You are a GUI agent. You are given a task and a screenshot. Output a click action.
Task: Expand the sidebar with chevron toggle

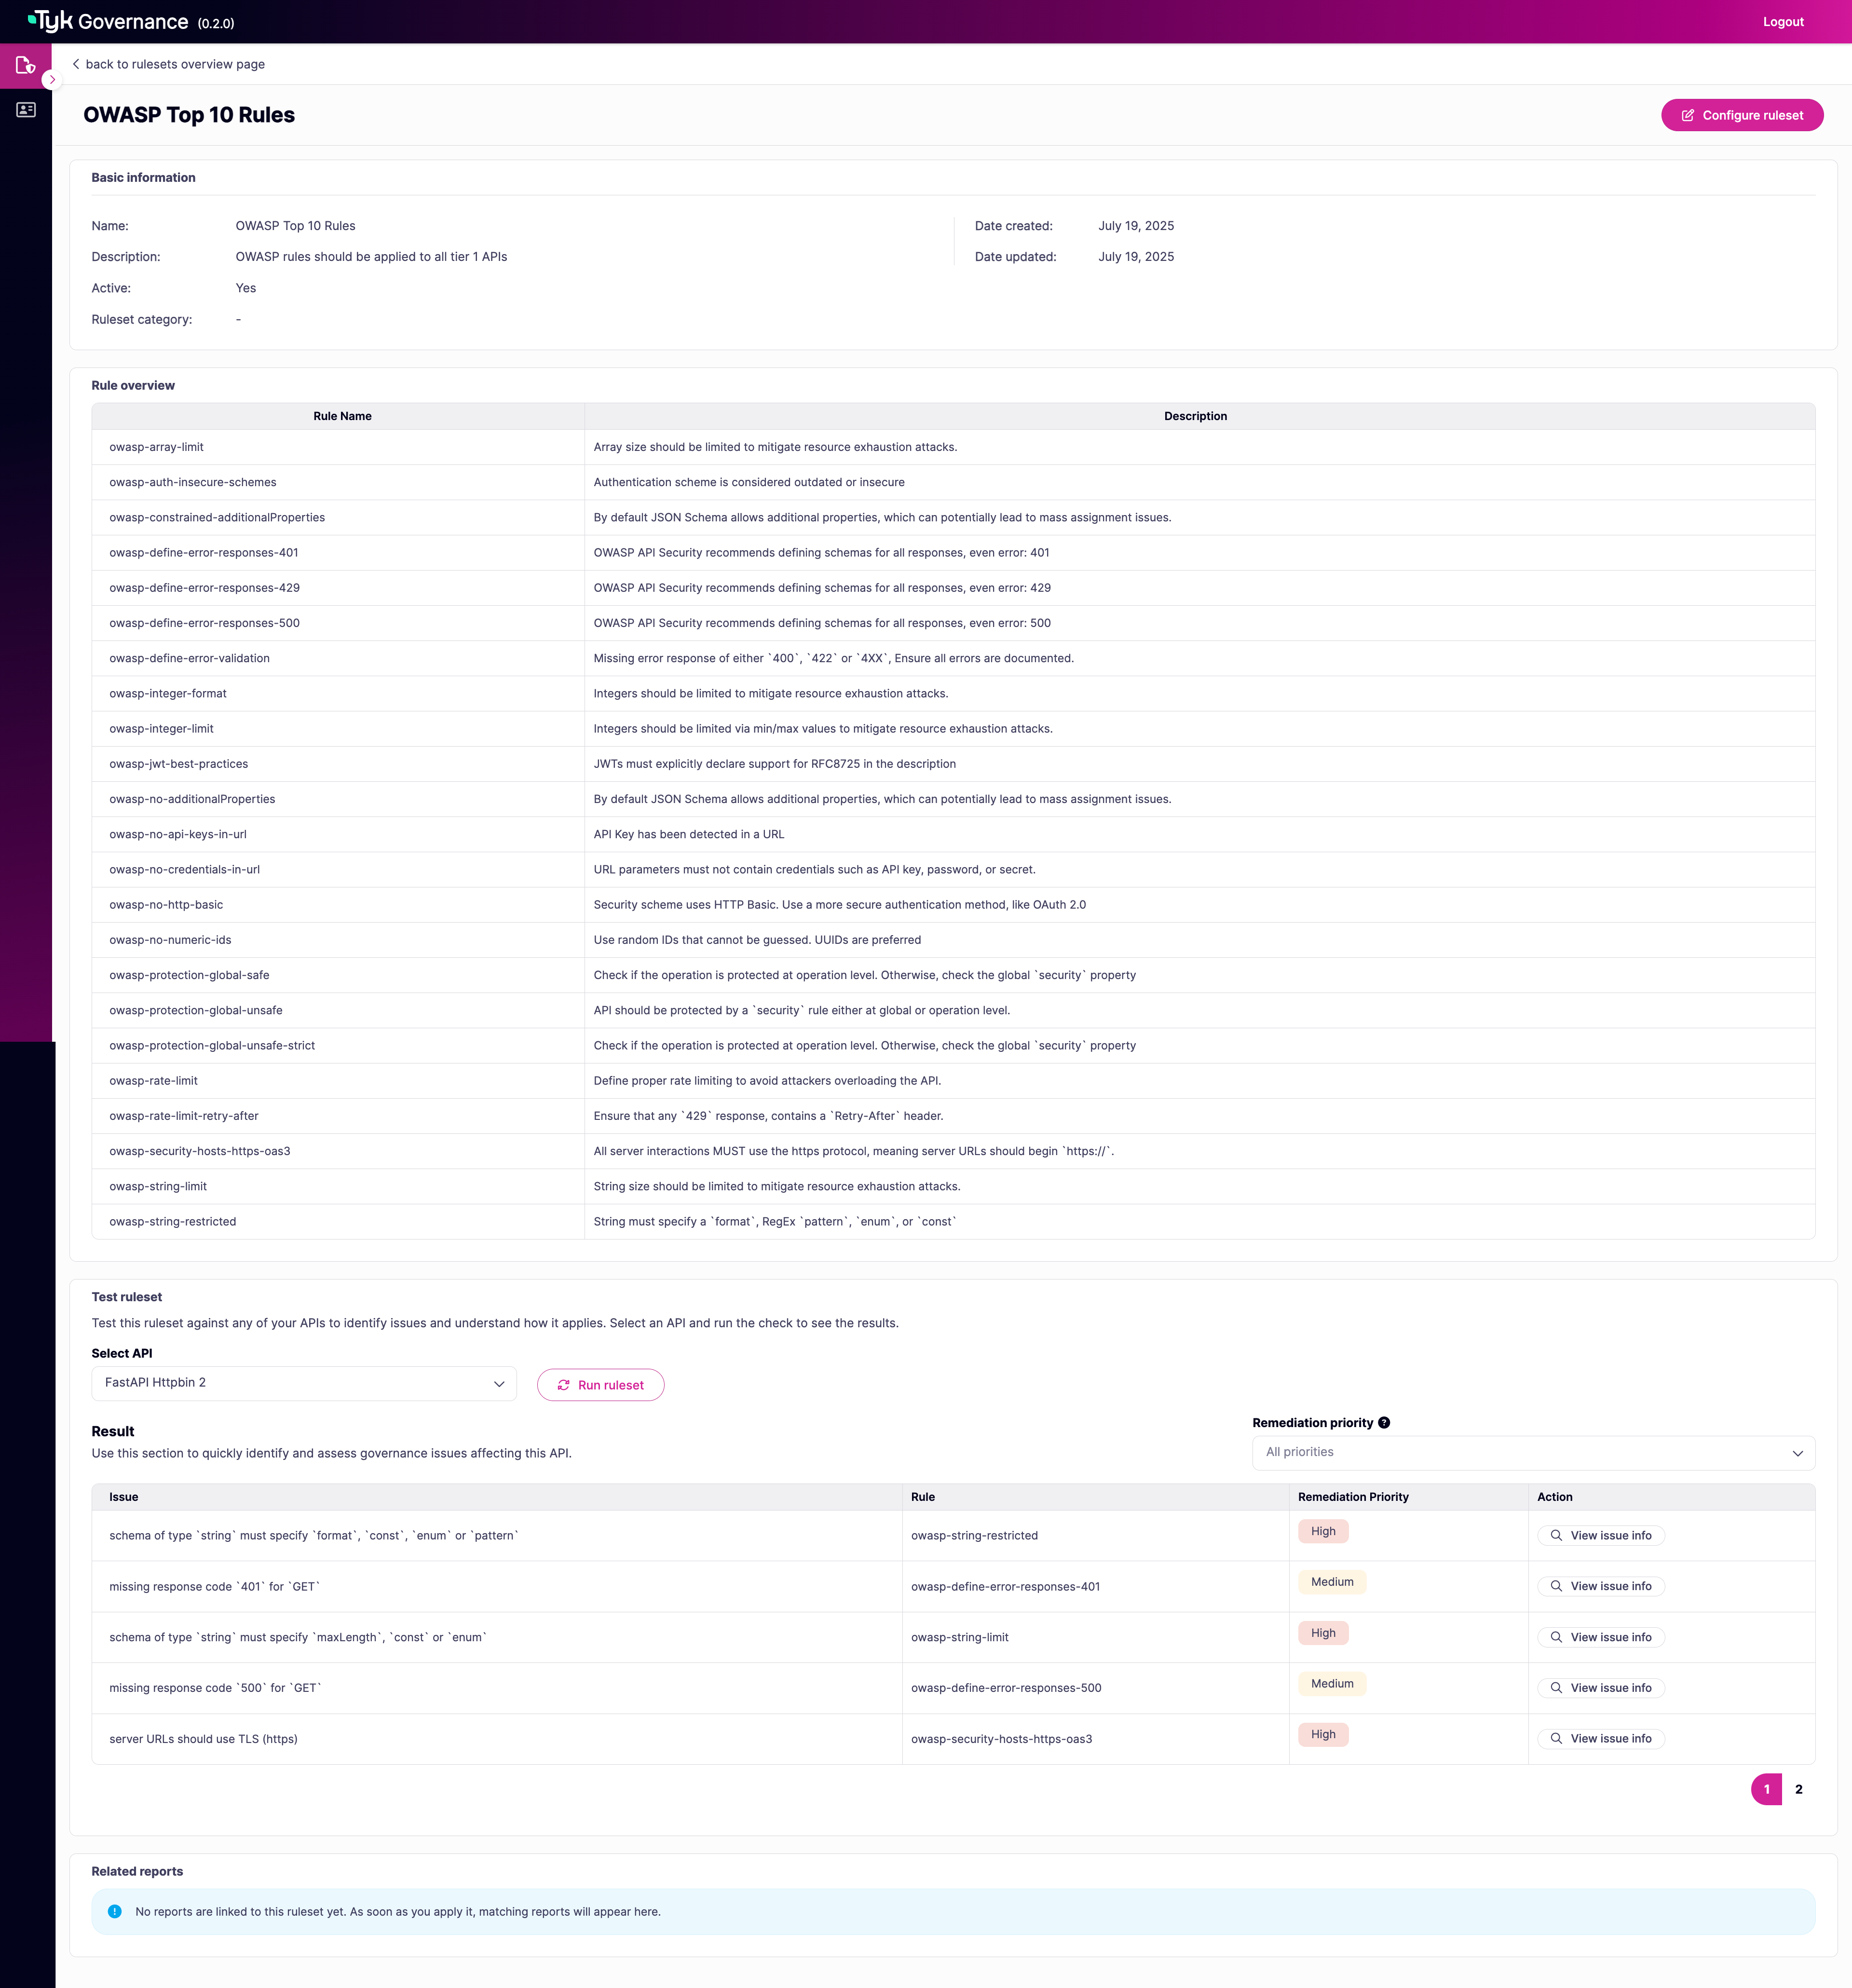click(x=52, y=79)
